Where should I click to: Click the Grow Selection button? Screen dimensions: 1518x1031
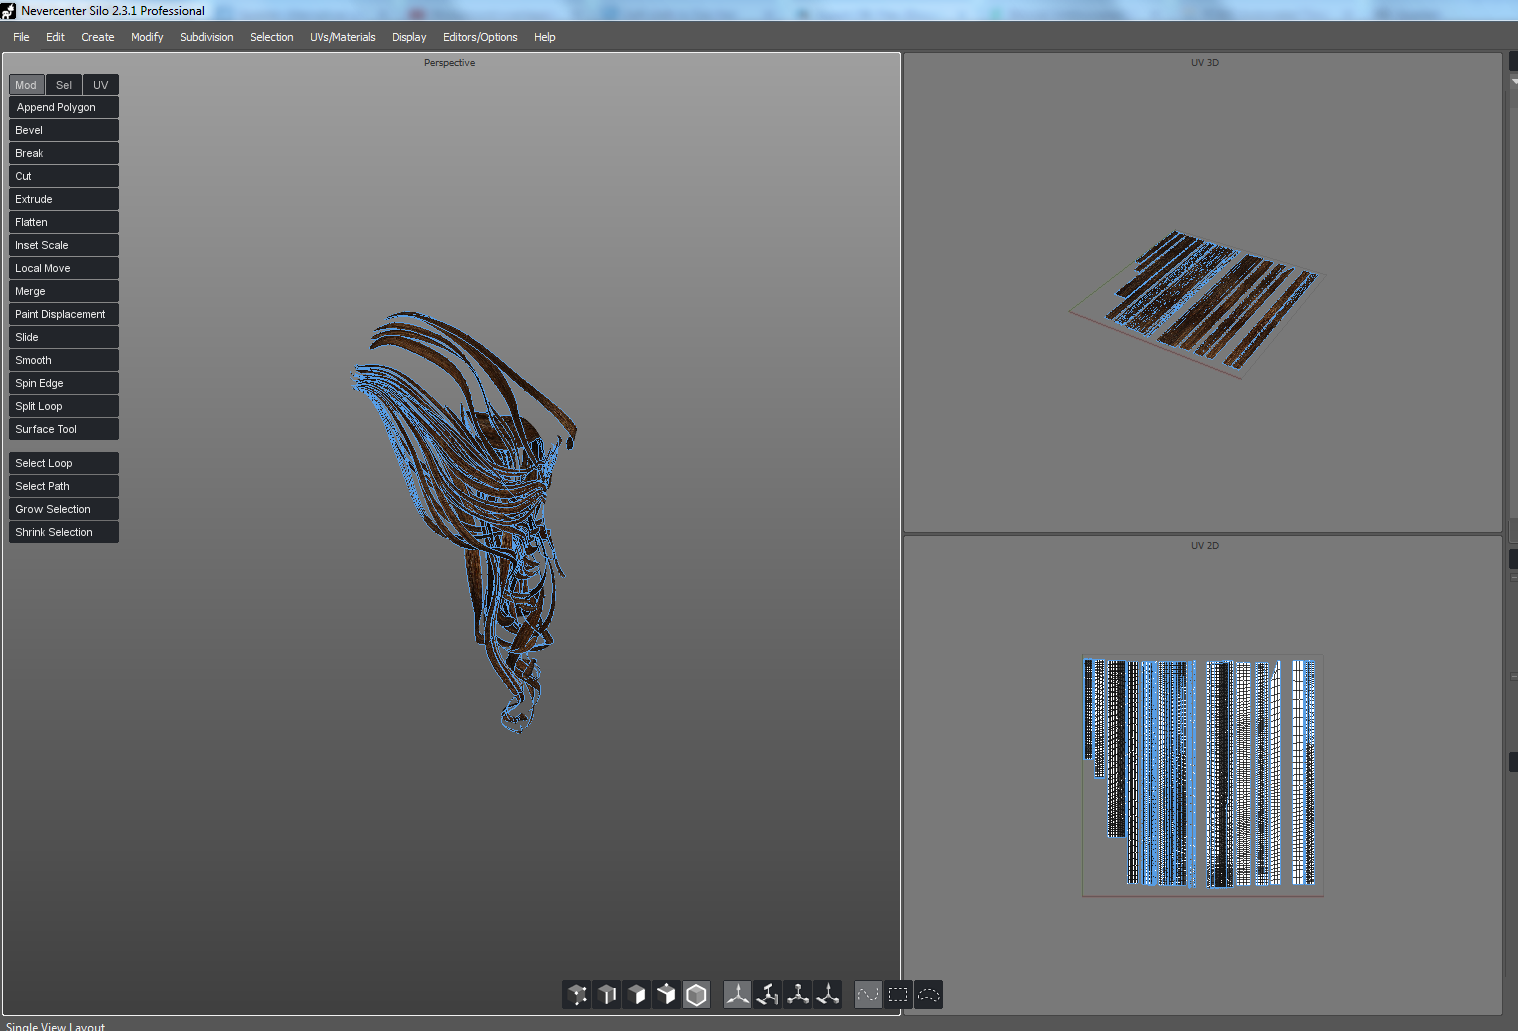(x=64, y=509)
